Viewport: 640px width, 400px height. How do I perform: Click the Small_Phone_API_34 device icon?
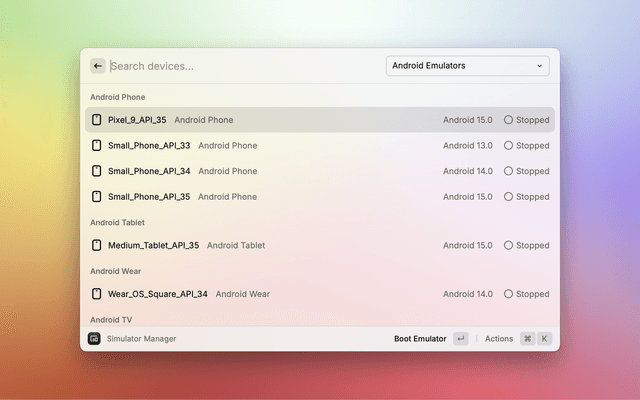click(x=97, y=171)
